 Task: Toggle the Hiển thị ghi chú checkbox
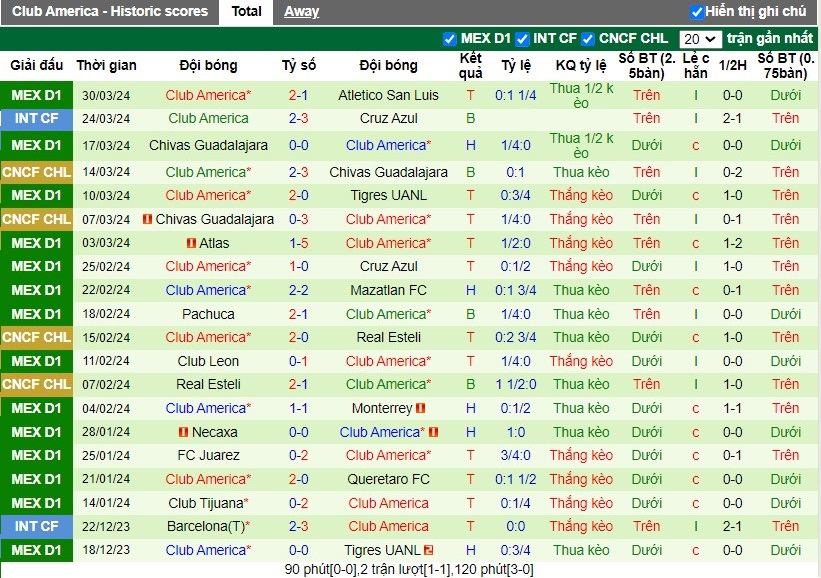point(697,12)
